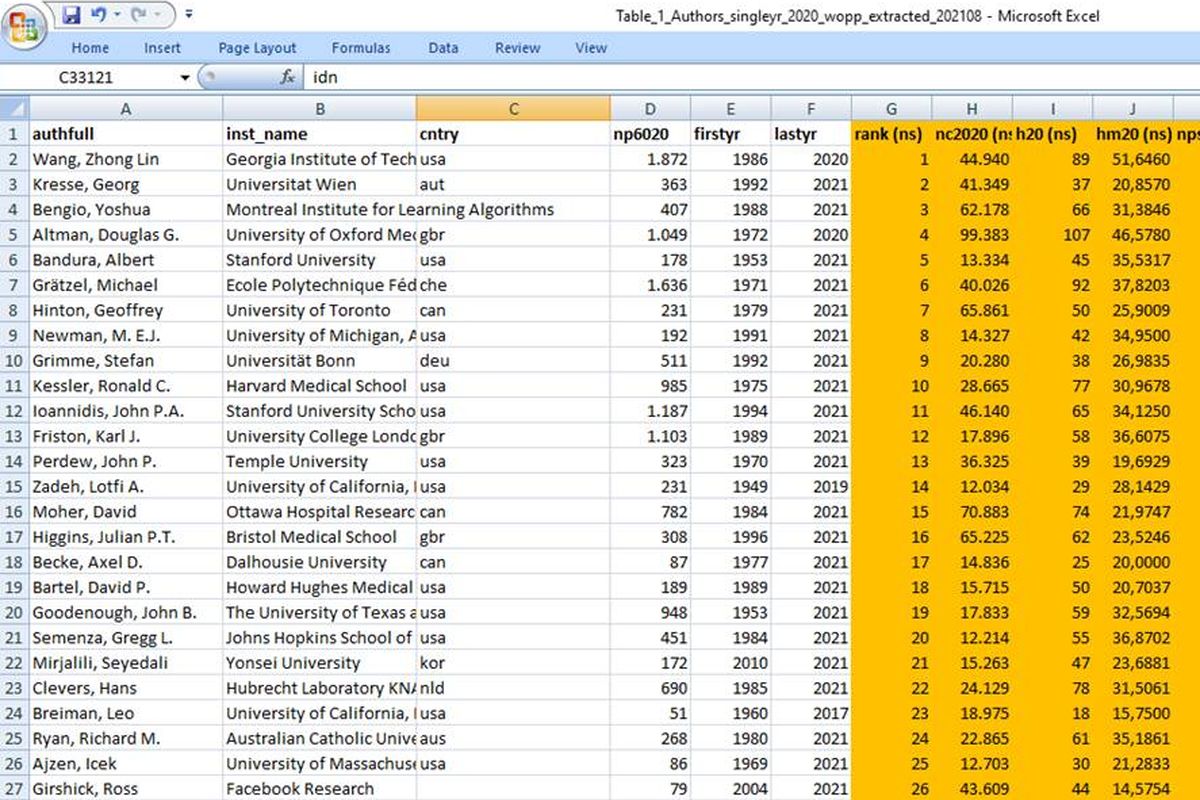Viewport: 1200px width, 800px height.
Task: Switch to the Review ribbon tab
Action: [517, 48]
